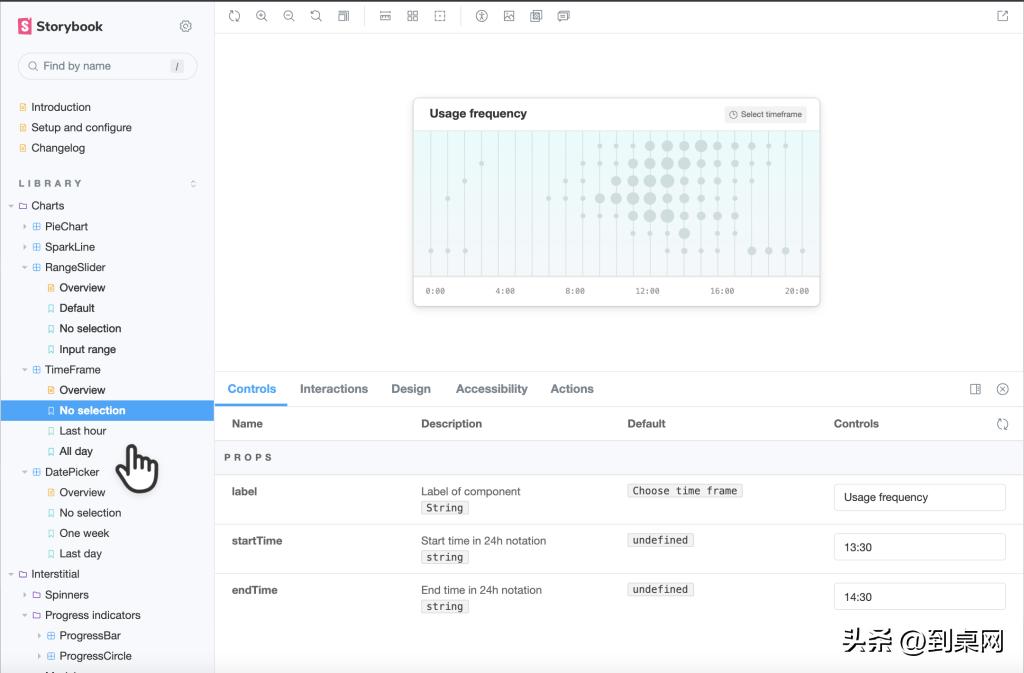This screenshot has height=673, width=1024.
Task: Click the startTime input field showing 13:30
Action: (919, 547)
